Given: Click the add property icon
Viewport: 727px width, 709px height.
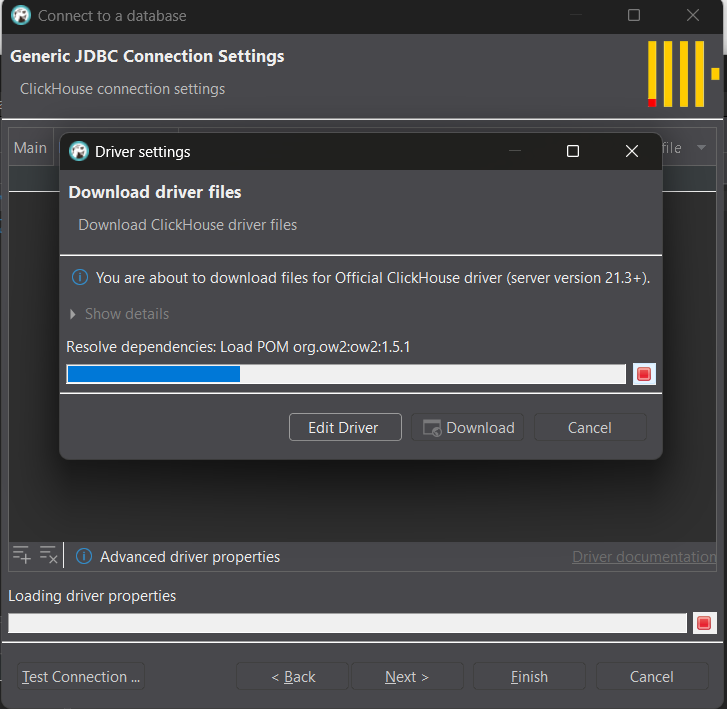Looking at the screenshot, I should pos(22,555).
